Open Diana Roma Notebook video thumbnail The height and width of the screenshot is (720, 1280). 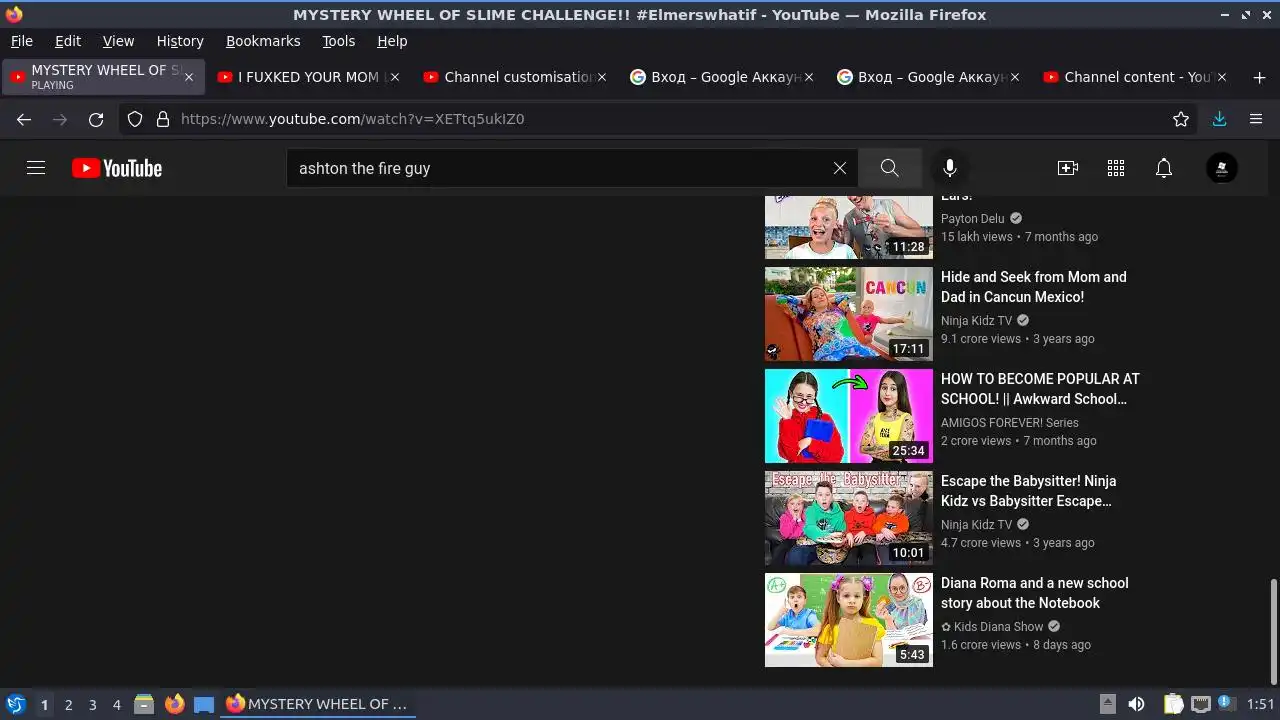coord(849,620)
